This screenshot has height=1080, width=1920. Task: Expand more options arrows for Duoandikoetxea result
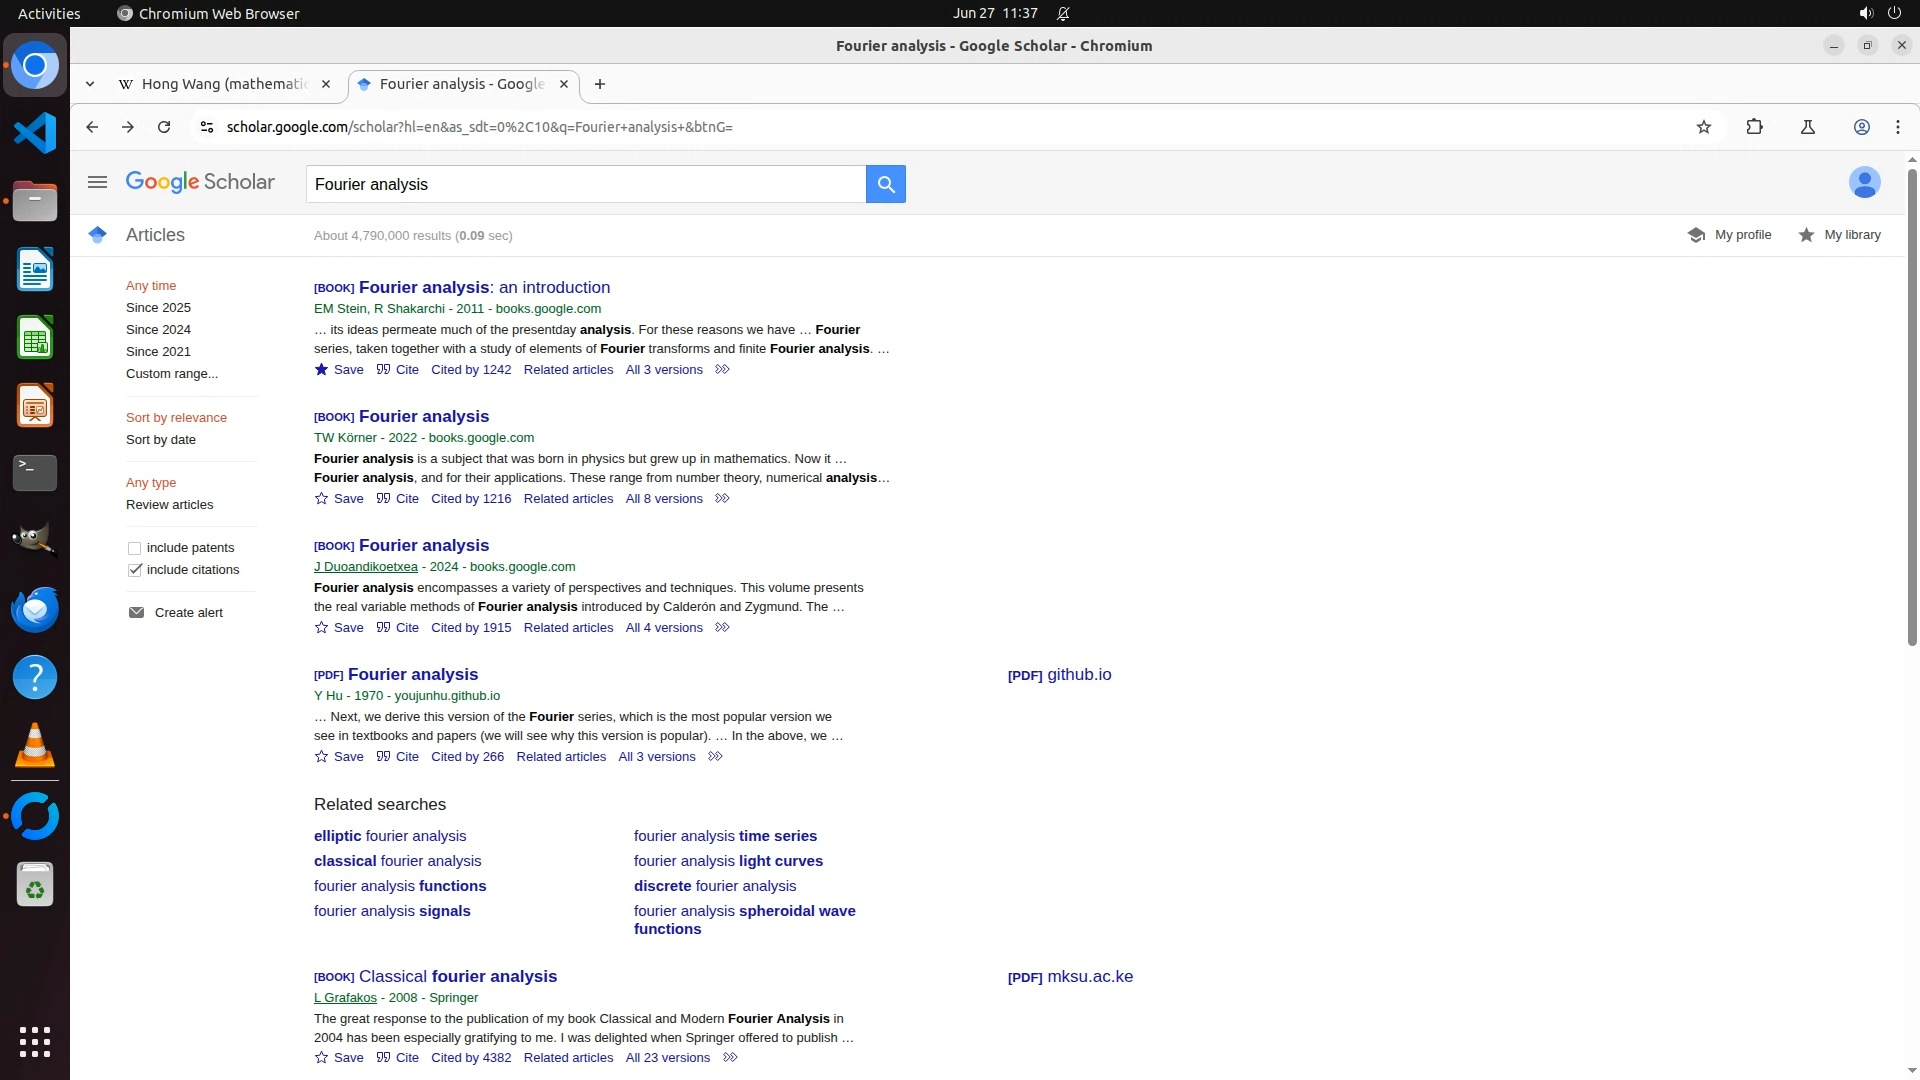pyautogui.click(x=722, y=627)
